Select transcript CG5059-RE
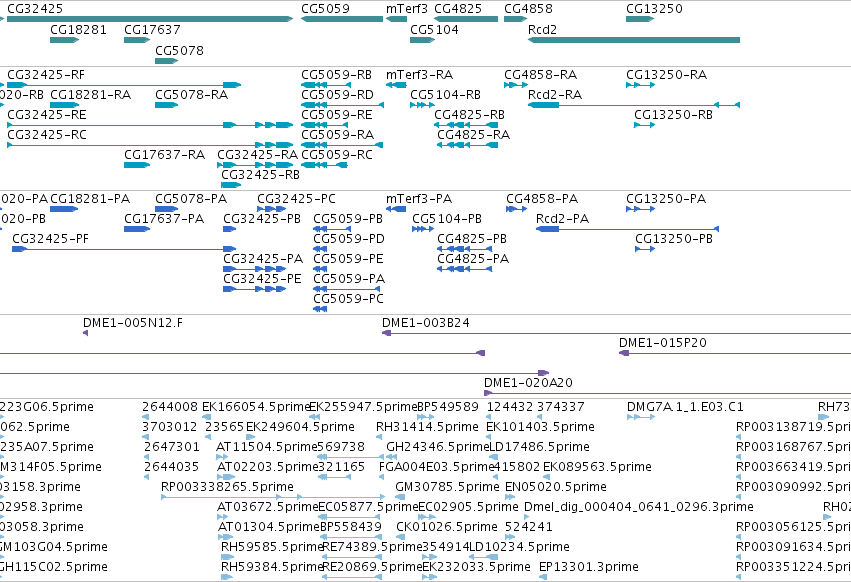851x582 pixels. pos(325,125)
